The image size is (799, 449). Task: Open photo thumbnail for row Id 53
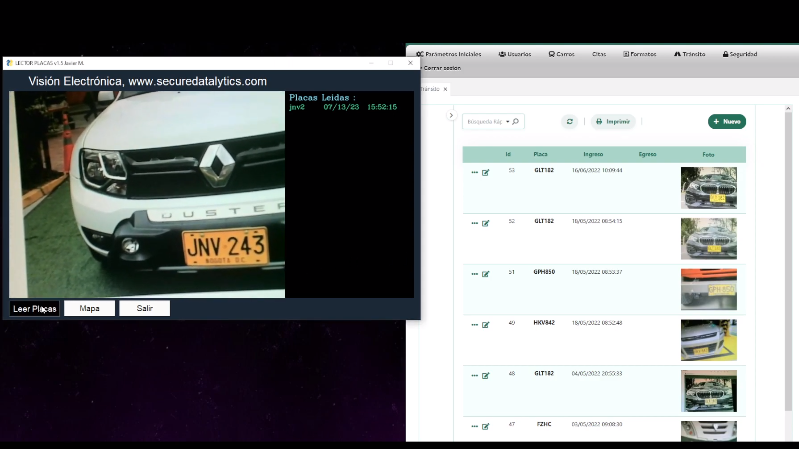coord(709,188)
